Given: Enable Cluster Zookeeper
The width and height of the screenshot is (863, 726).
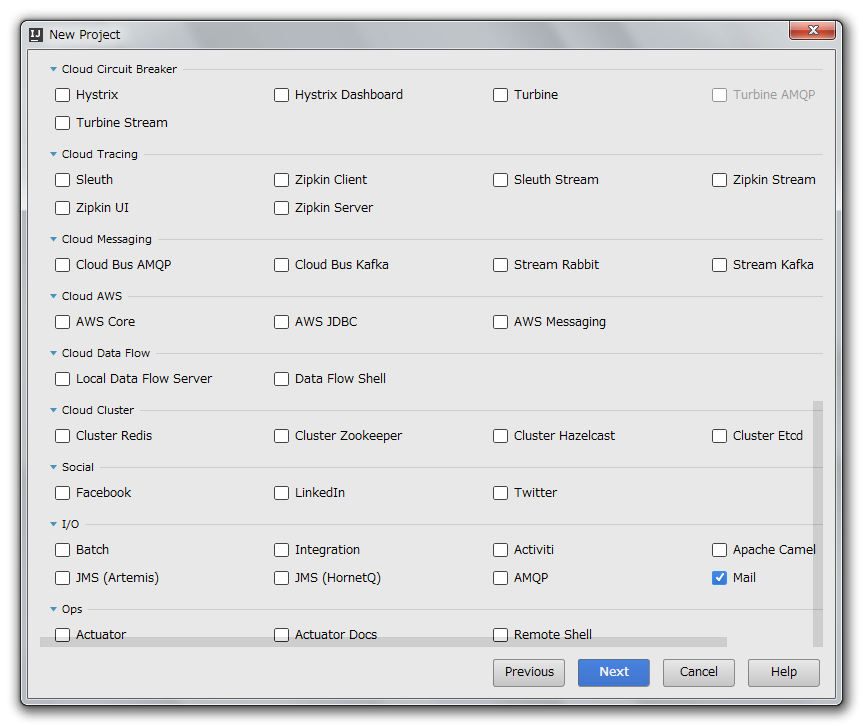Looking at the screenshot, I should click(x=281, y=436).
